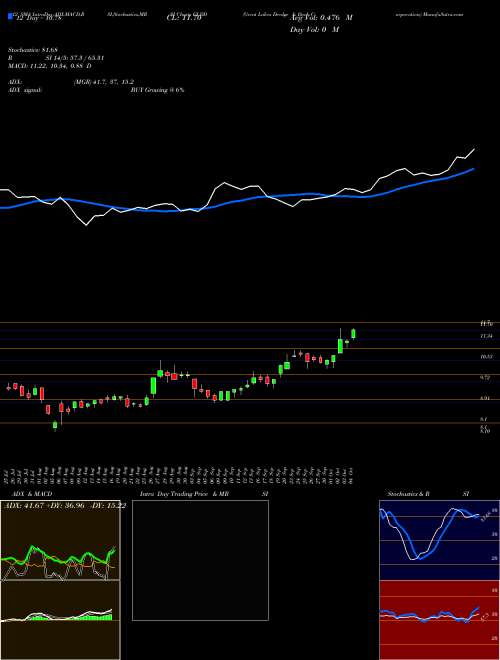Screen dimensions: 500x660
Task: Click the 9.72 price axis label
Action: coord(485,378)
